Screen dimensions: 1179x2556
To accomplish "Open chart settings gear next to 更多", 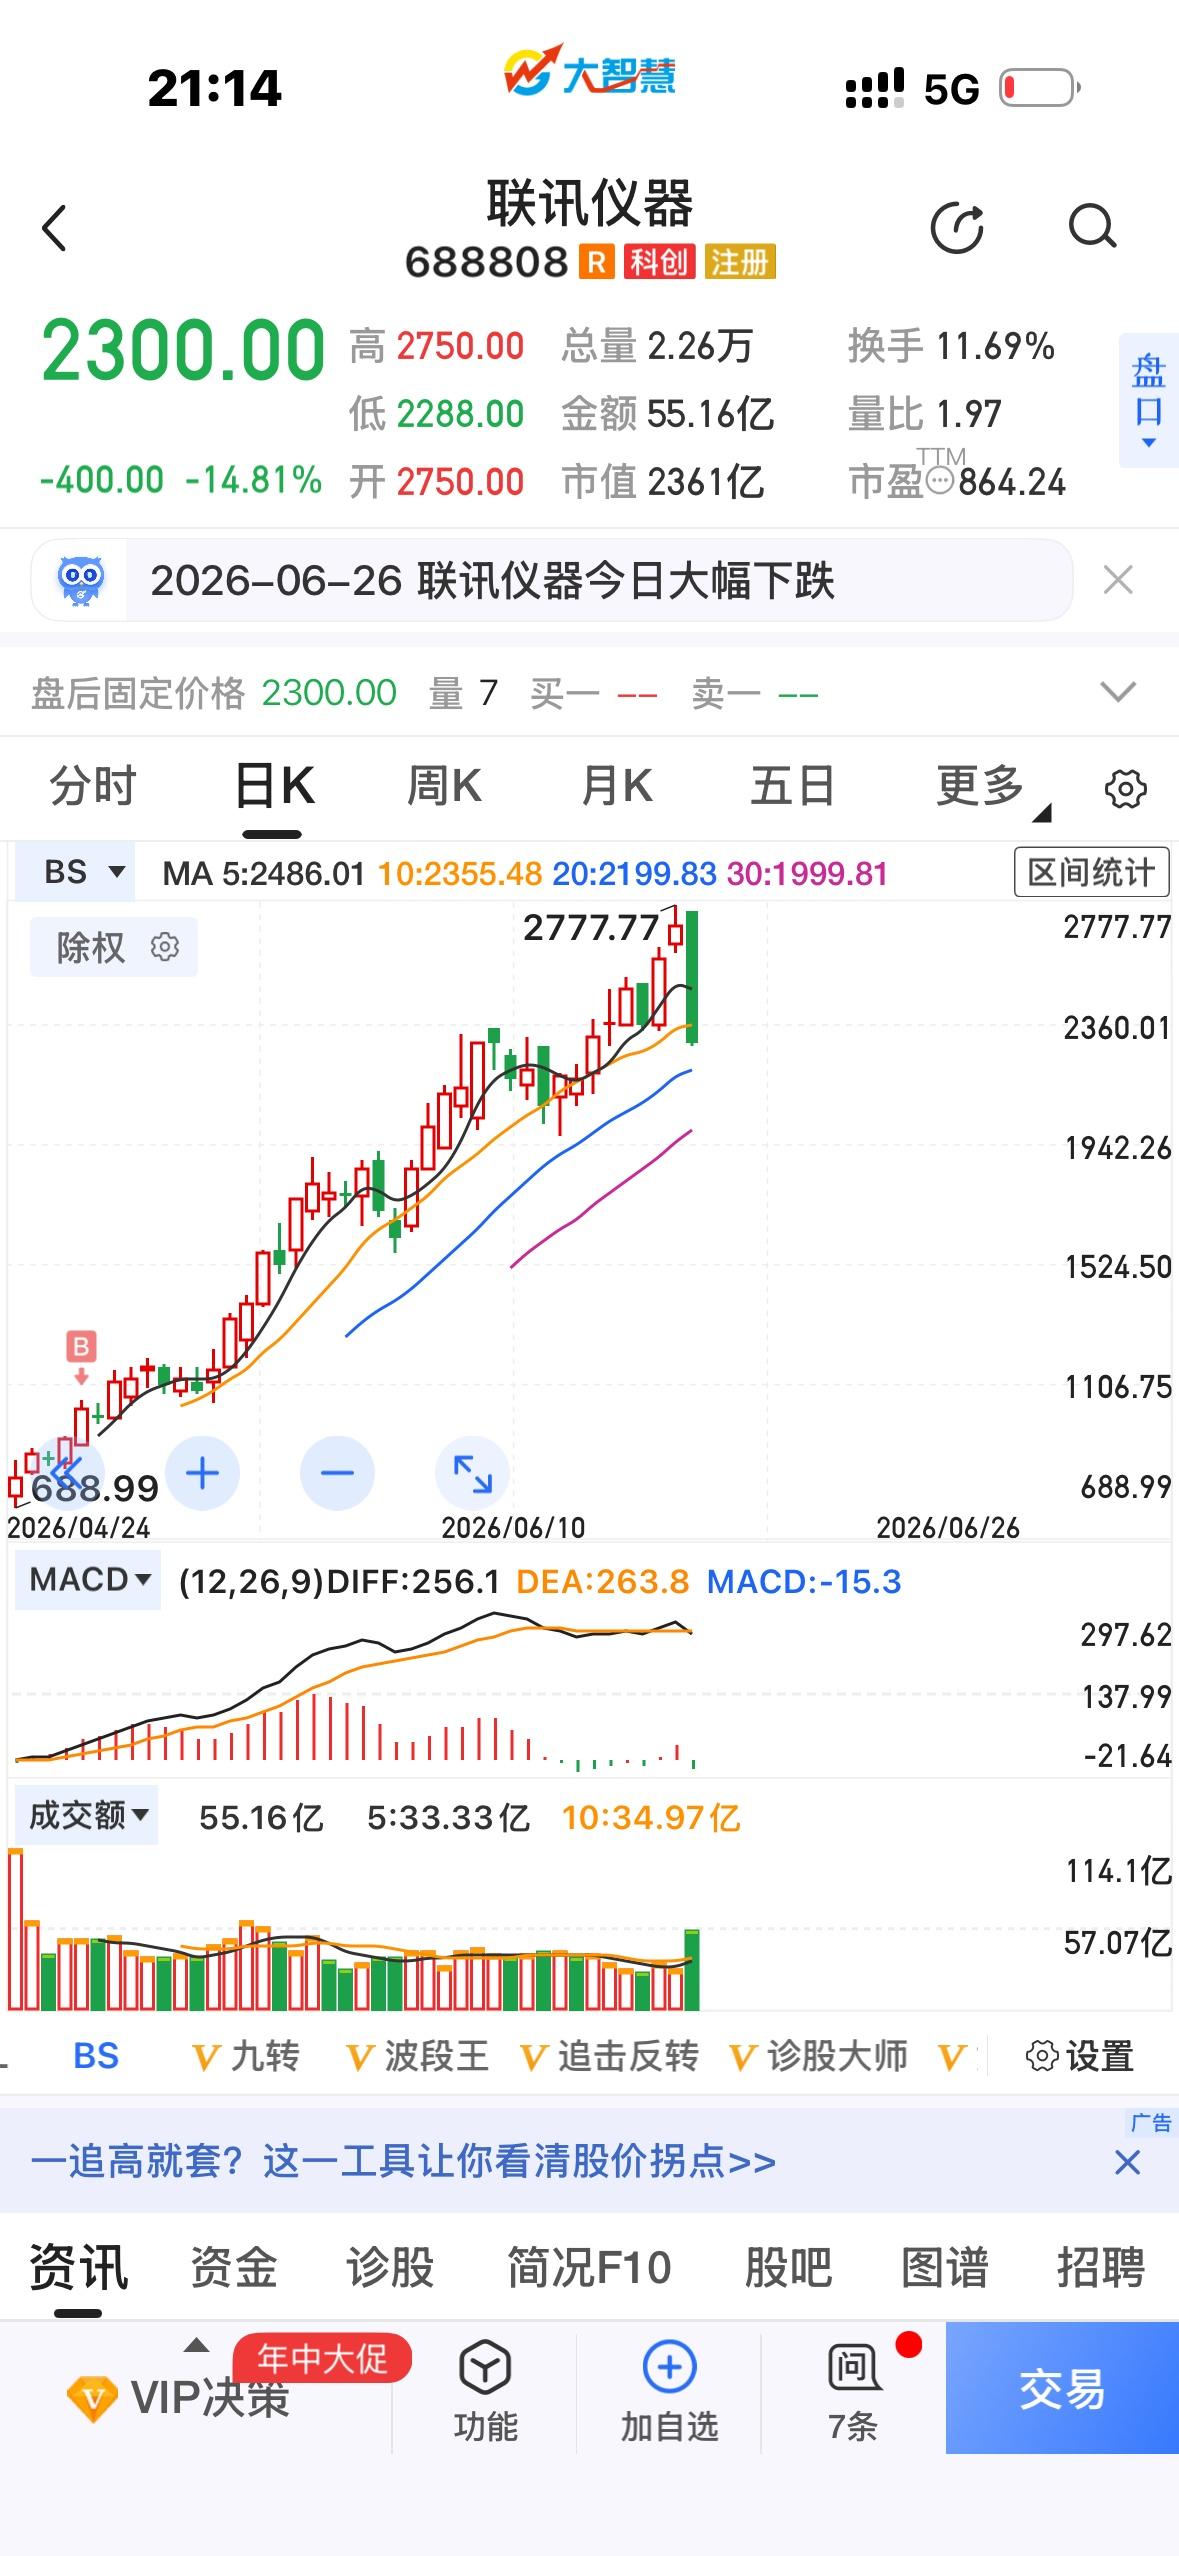I will click(x=1125, y=789).
